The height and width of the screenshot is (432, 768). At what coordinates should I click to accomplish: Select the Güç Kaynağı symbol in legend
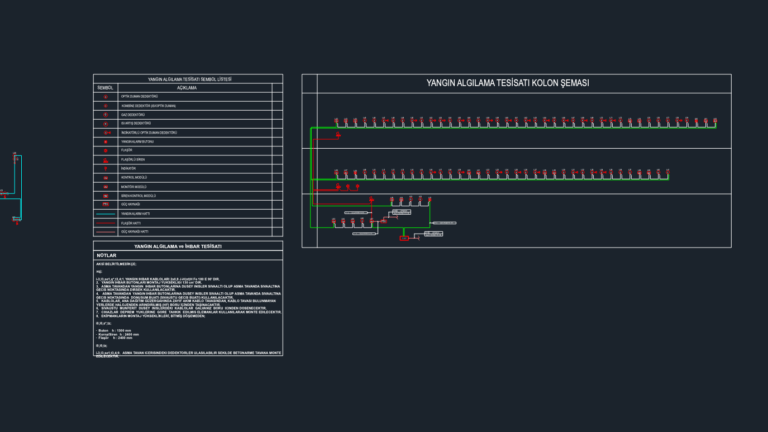pyautogui.click(x=105, y=204)
